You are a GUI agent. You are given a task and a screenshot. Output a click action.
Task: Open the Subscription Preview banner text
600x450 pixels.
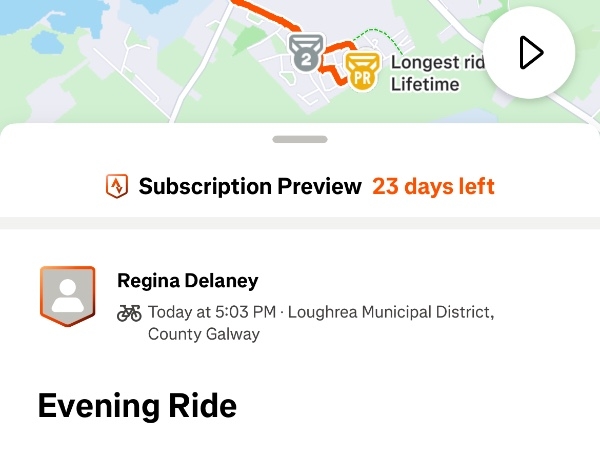point(250,186)
